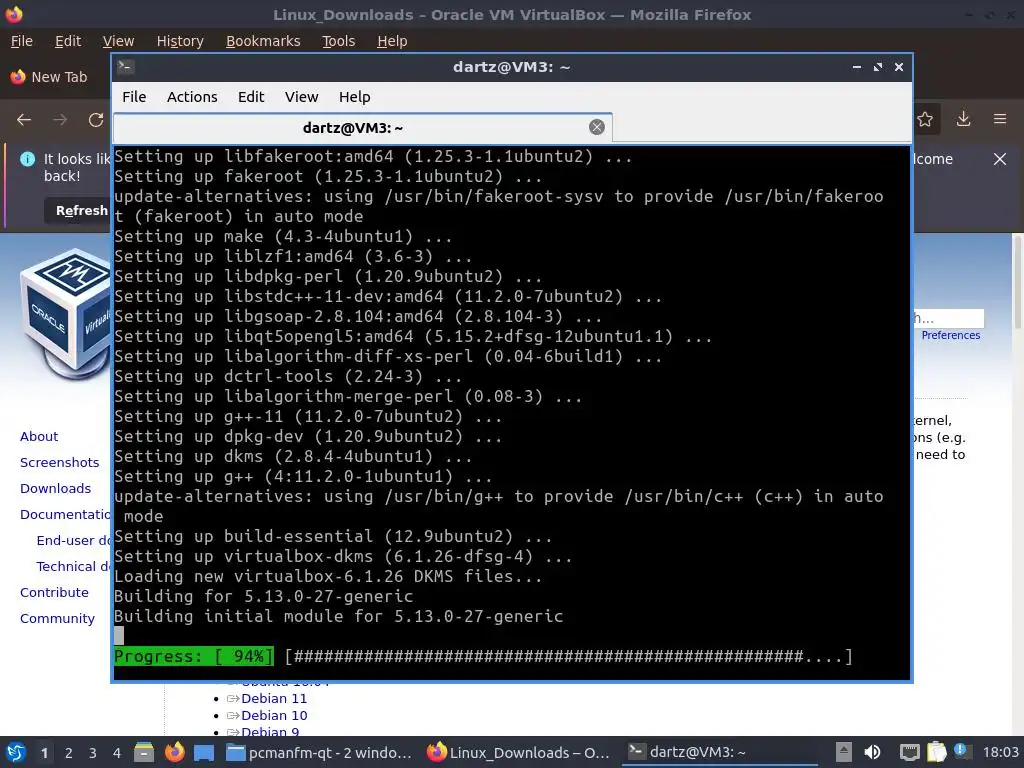
Task: Switch to workspace 4
Action: pyautogui.click(x=116, y=753)
